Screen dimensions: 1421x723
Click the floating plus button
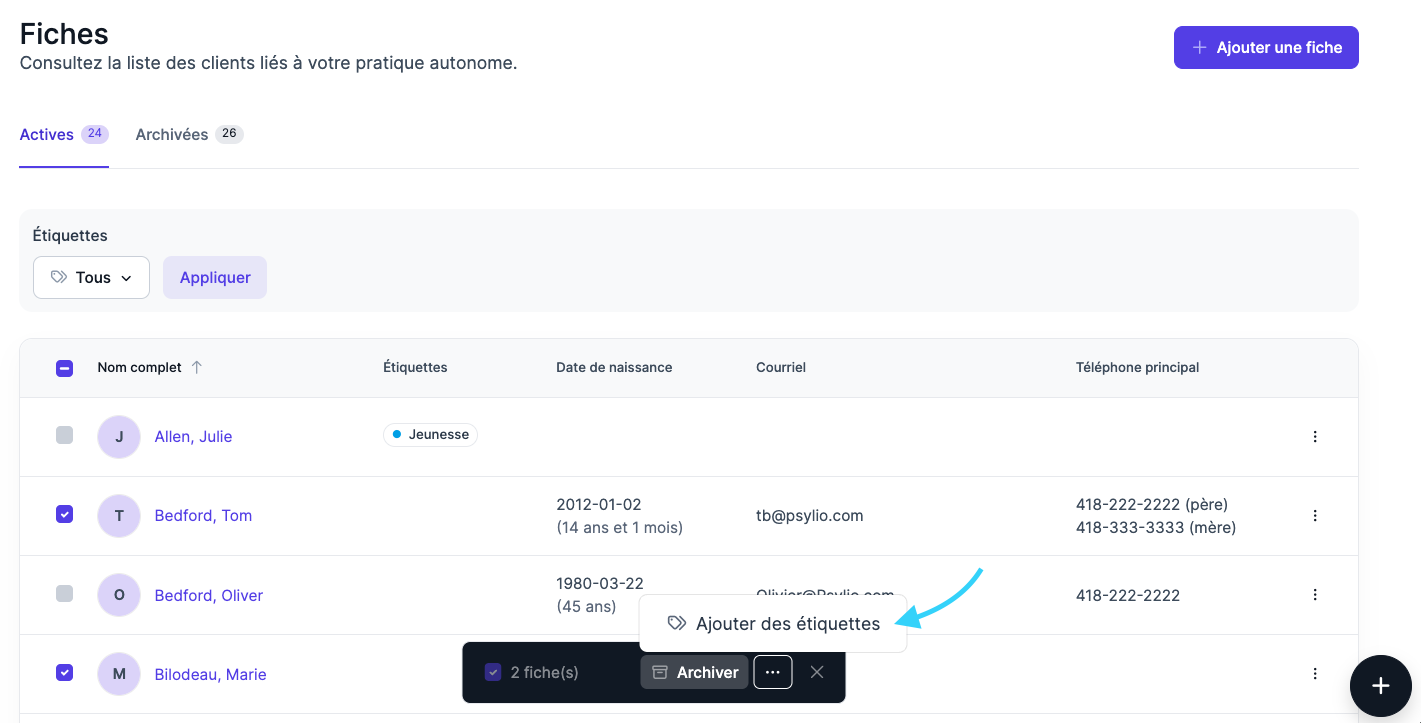pos(1380,685)
